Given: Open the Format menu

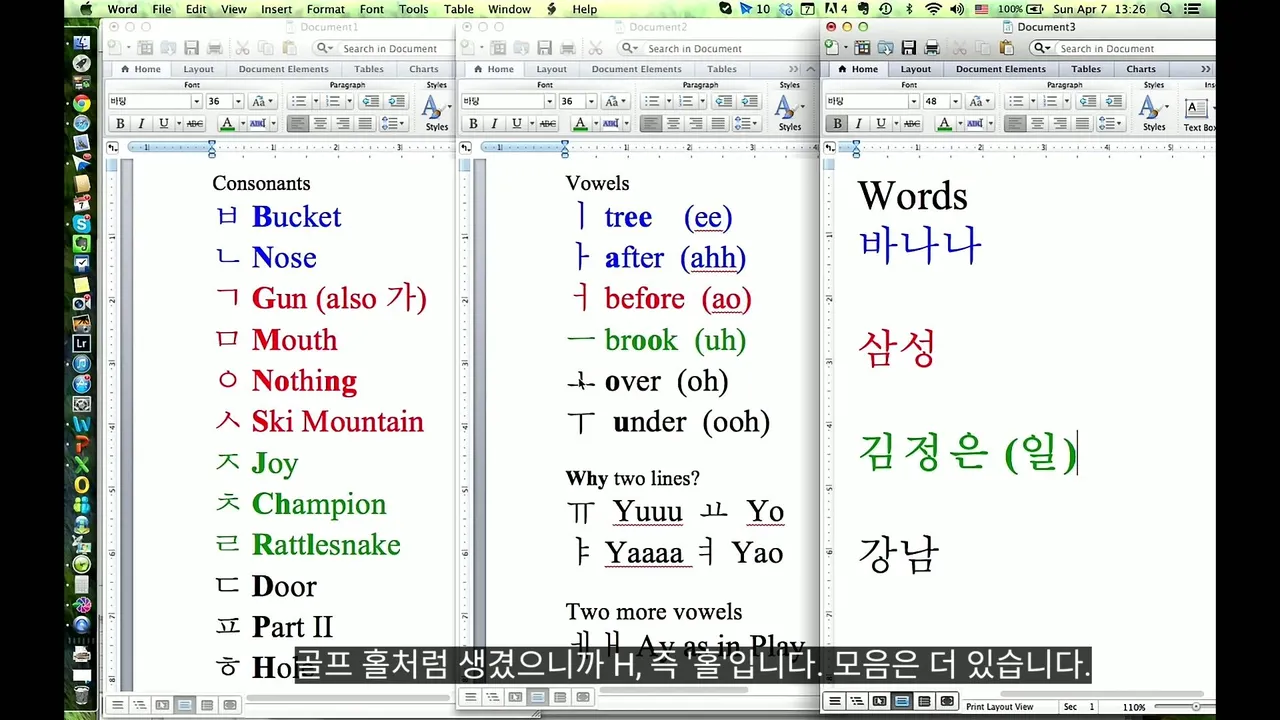Looking at the screenshot, I should 326,9.
